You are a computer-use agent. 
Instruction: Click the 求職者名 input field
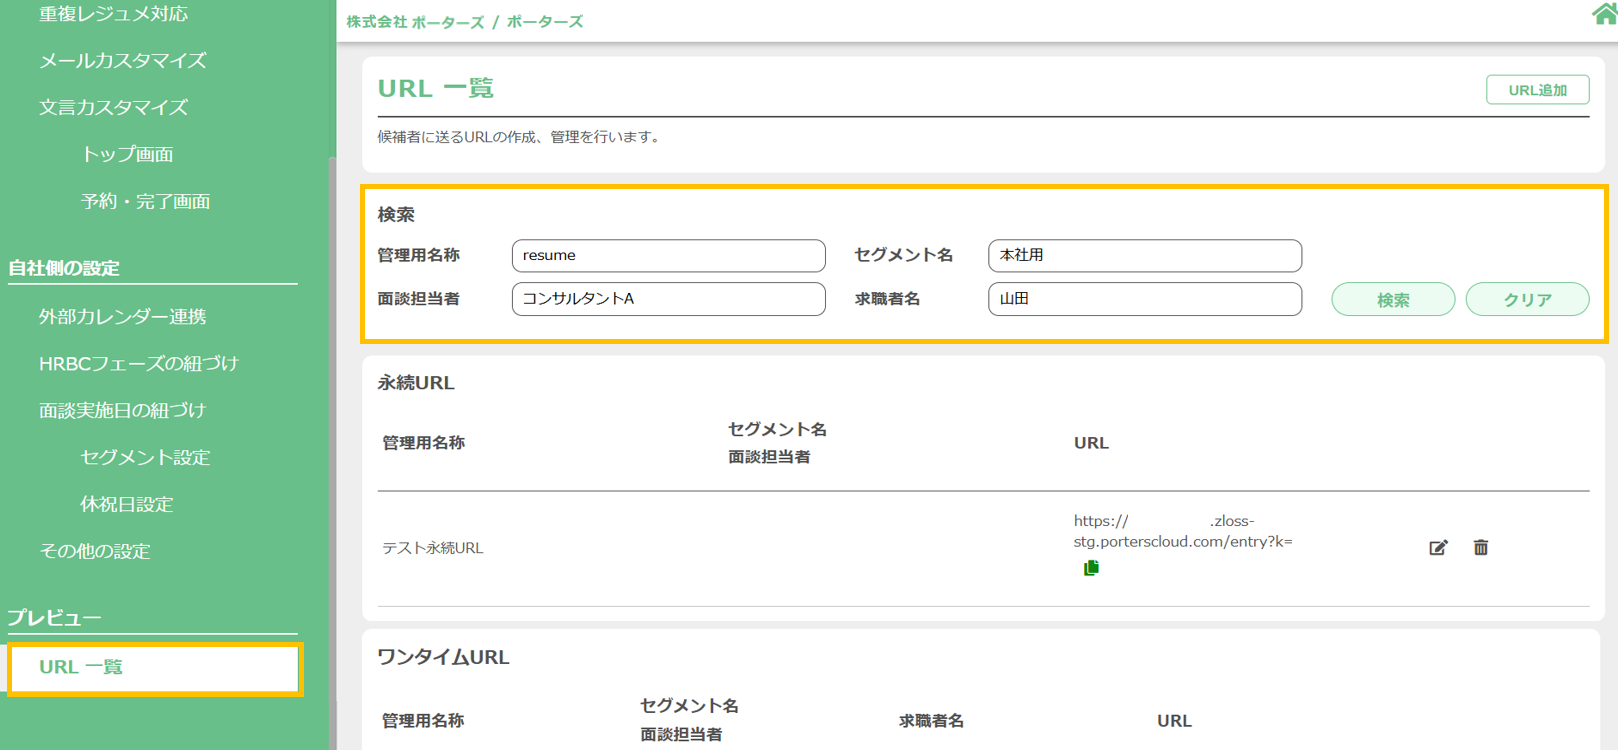click(x=1144, y=299)
